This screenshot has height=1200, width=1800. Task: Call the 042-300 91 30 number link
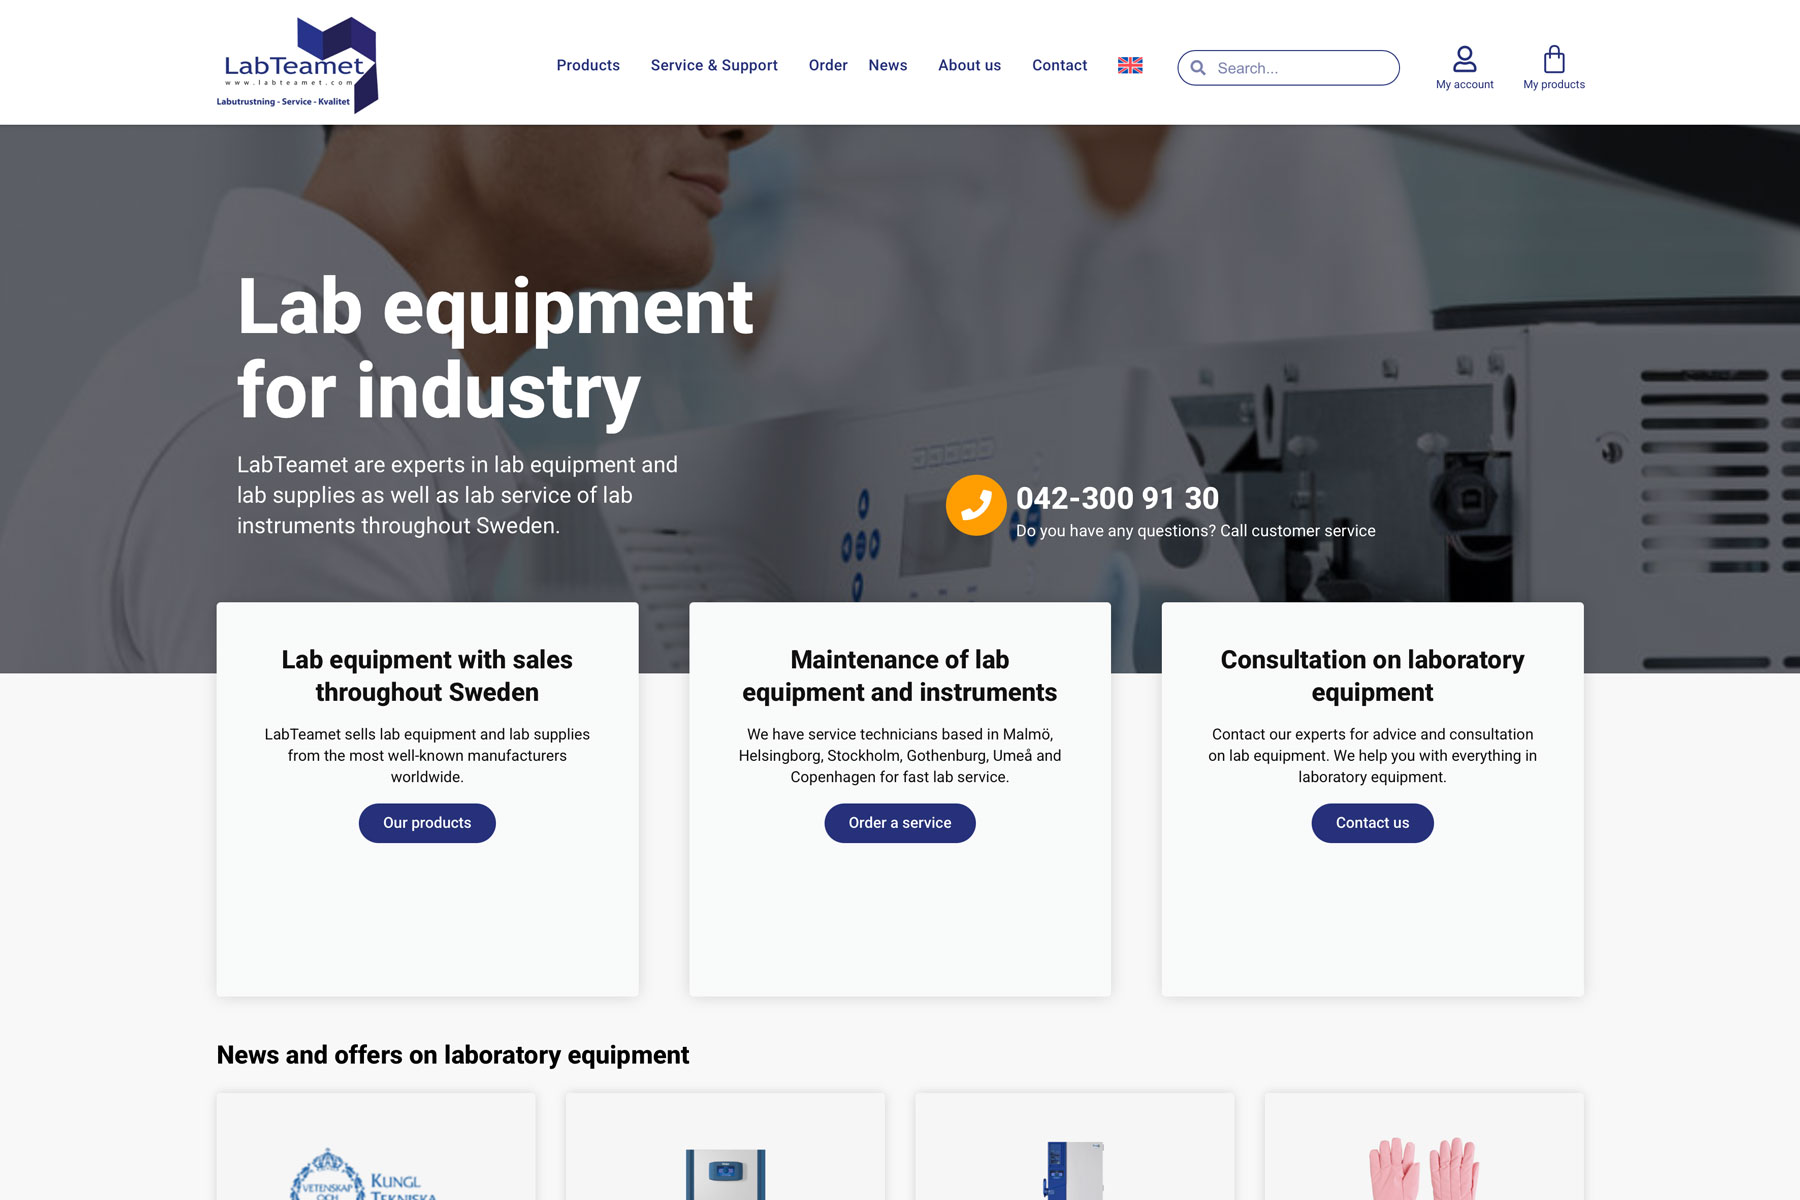1117,498
